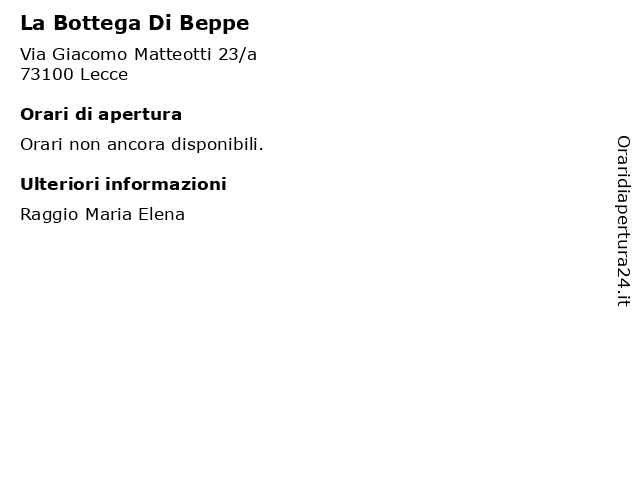Click the bold word "apertura"
This screenshot has height=480, width=640.
coord(140,116)
